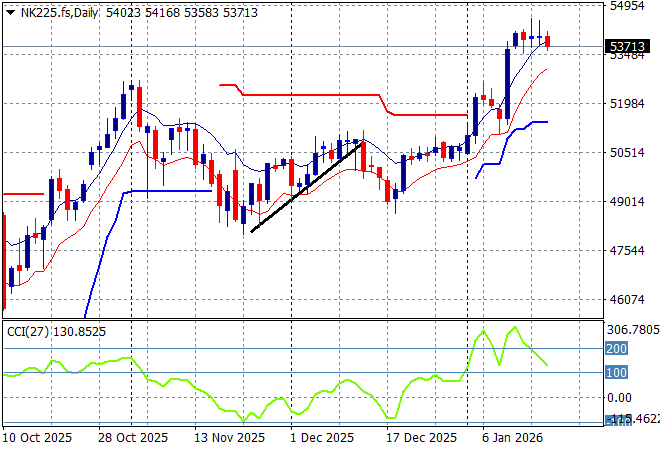
Task: Click the 306.7805 CCI scale maximum value
Action: tap(630, 330)
